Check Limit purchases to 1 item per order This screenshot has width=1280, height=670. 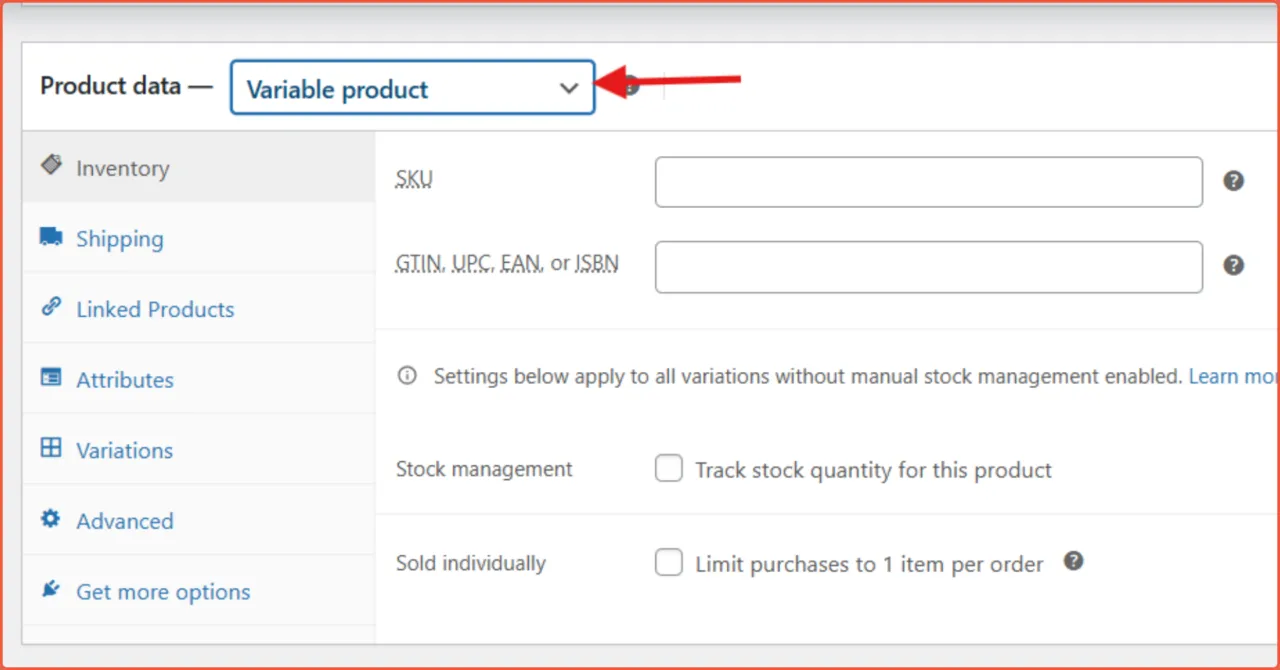coord(668,562)
